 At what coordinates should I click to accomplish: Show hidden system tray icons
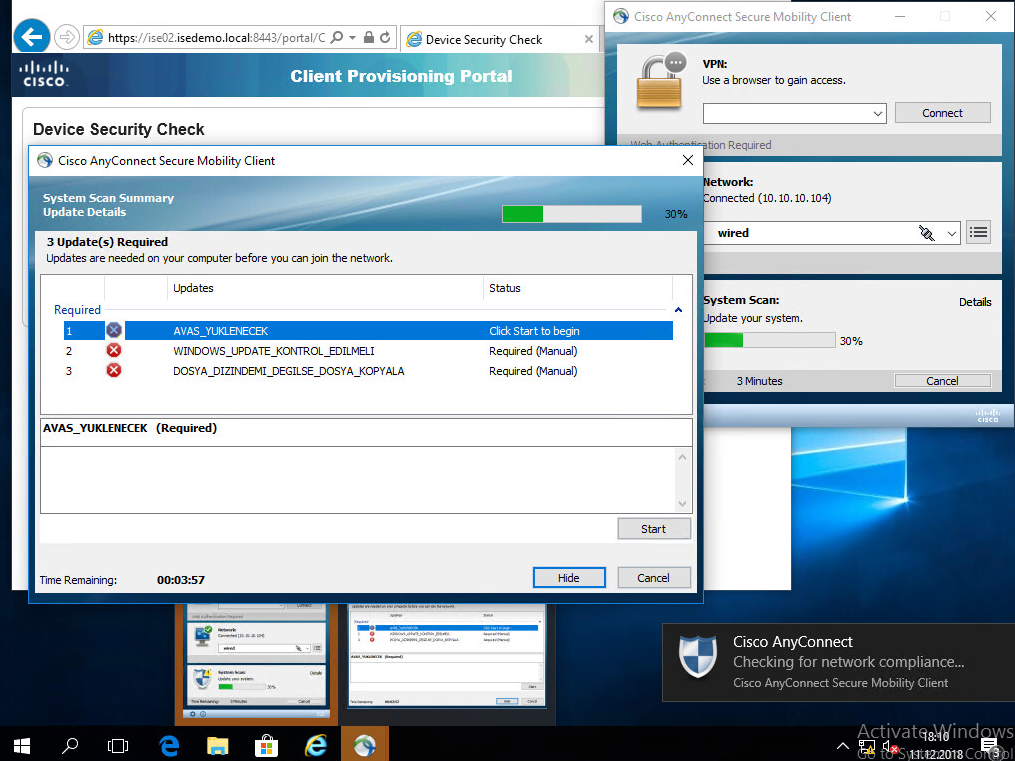843,745
